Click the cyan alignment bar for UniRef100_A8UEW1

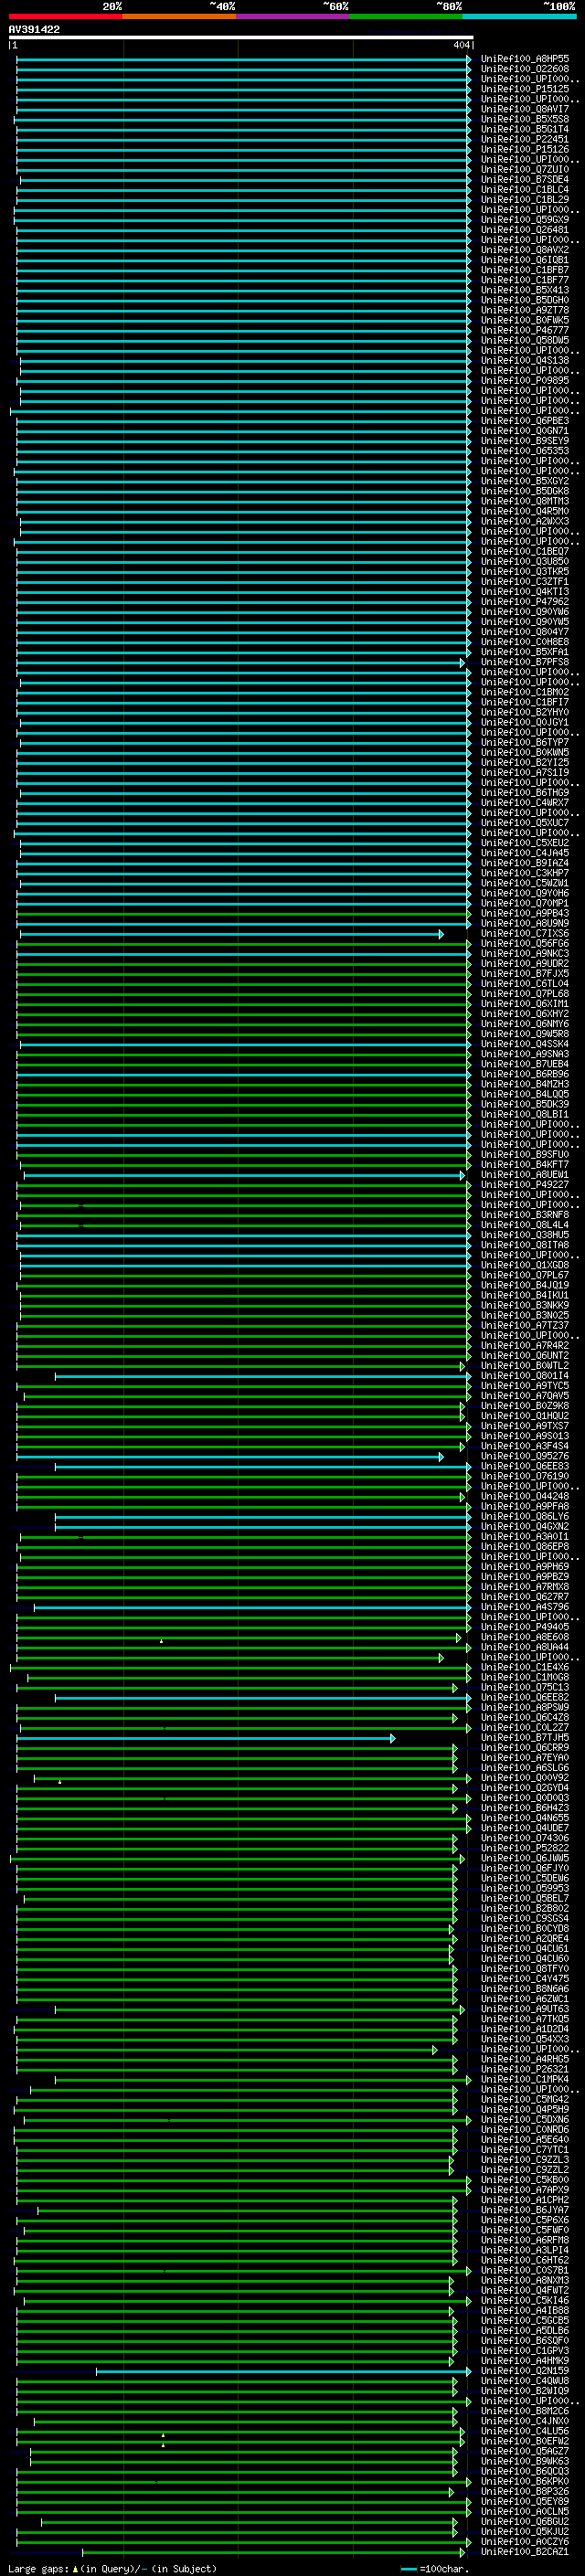tap(244, 1175)
